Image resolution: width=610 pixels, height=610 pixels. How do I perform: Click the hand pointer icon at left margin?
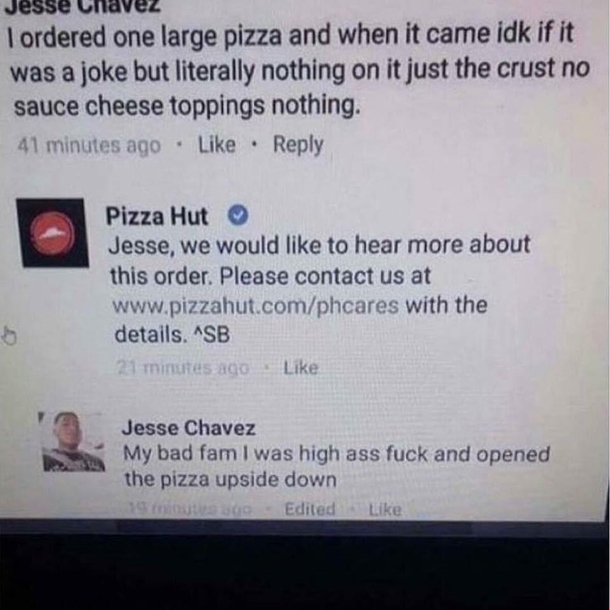(x=9, y=336)
